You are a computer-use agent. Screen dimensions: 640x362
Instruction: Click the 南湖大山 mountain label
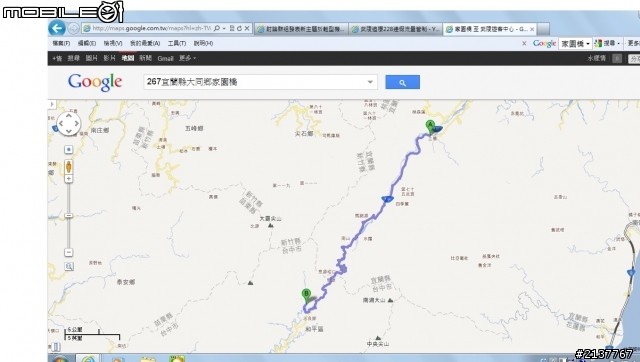coord(374,300)
